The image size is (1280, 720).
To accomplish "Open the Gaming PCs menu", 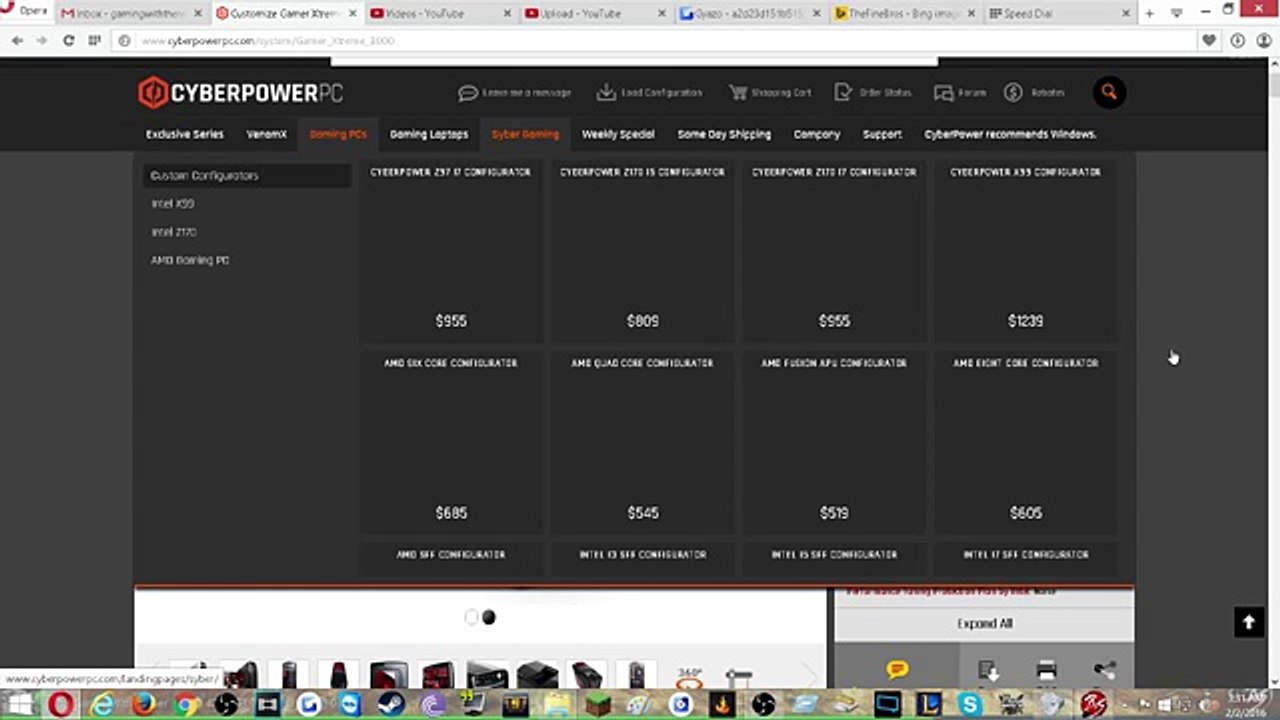I will pyautogui.click(x=338, y=134).
